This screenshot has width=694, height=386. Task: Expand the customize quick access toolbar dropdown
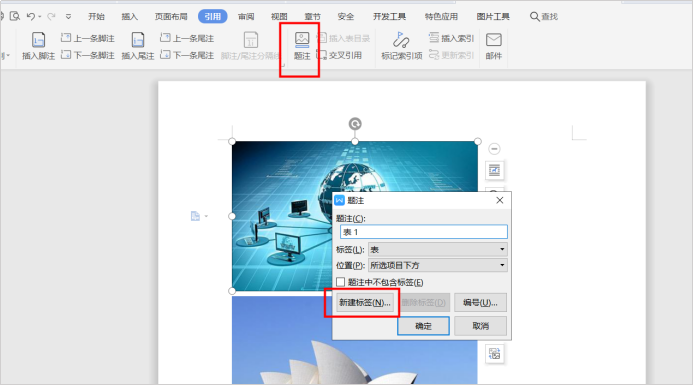point(68,17)
